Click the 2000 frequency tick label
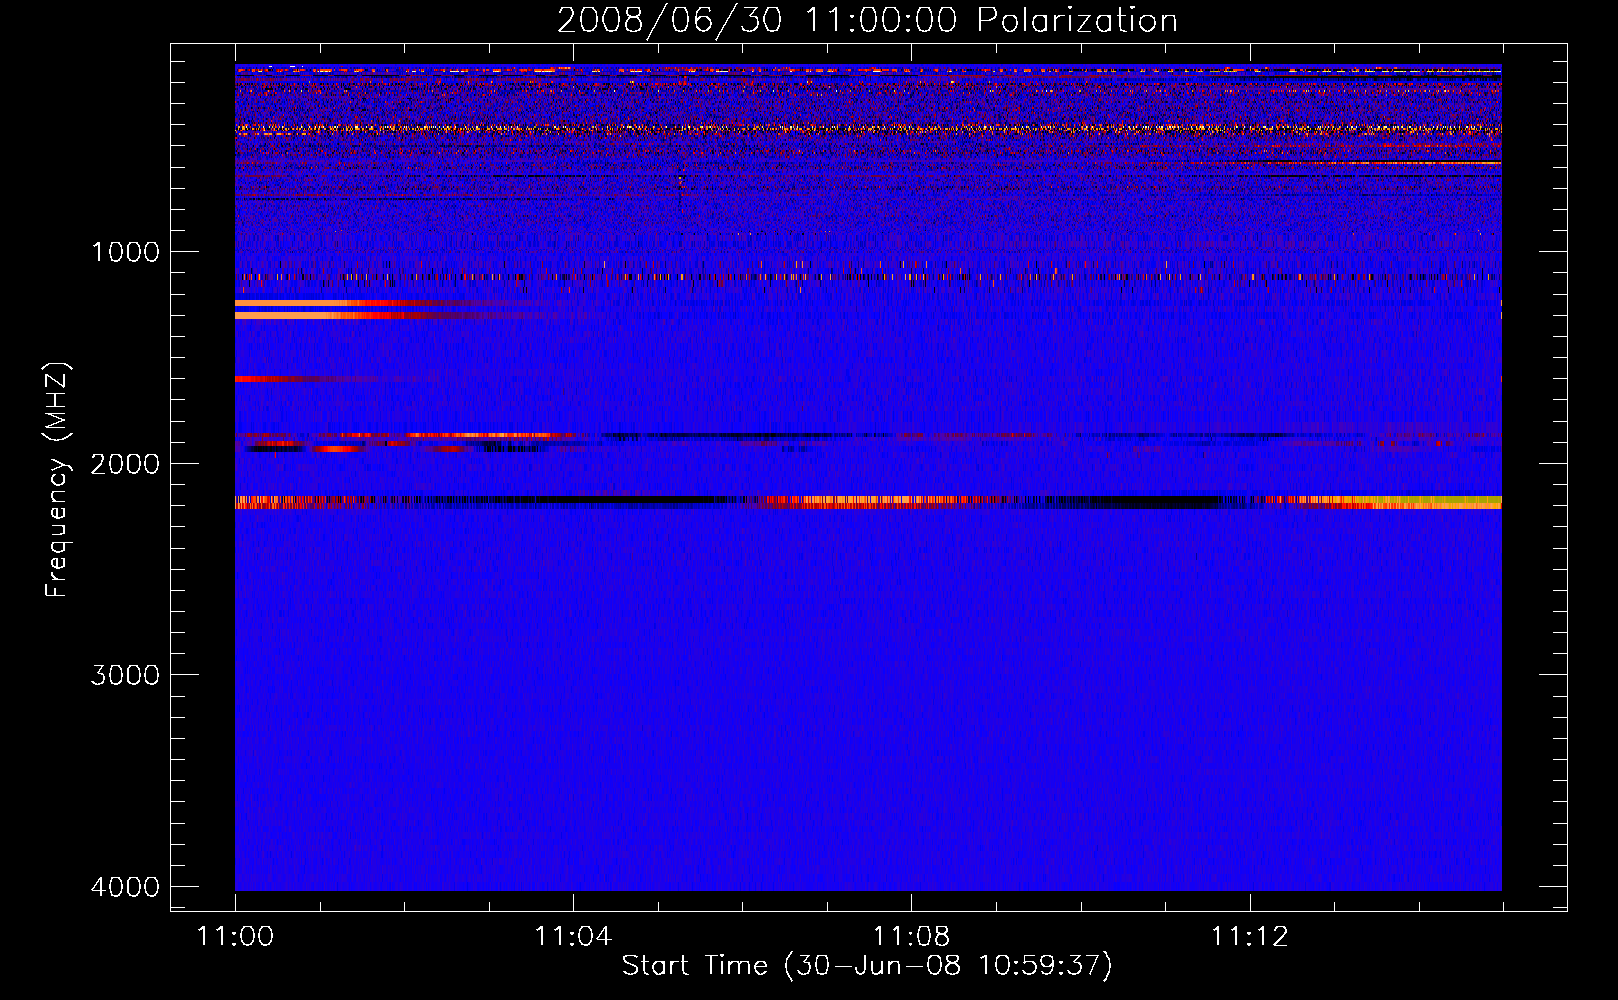The height and width of the screenshot is (1000, 1618). pyautogui.click(x=125, y=464)
